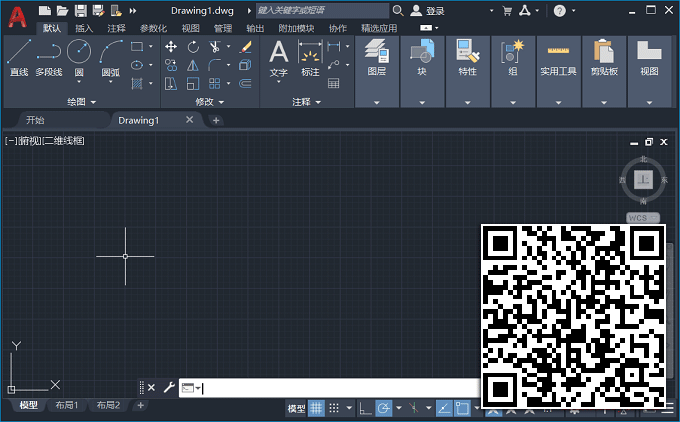Switch to the Parametric (参数化) ribbon tab
Image resolution: width=680 pixels, height=422 pixels.
click(153, 28)
